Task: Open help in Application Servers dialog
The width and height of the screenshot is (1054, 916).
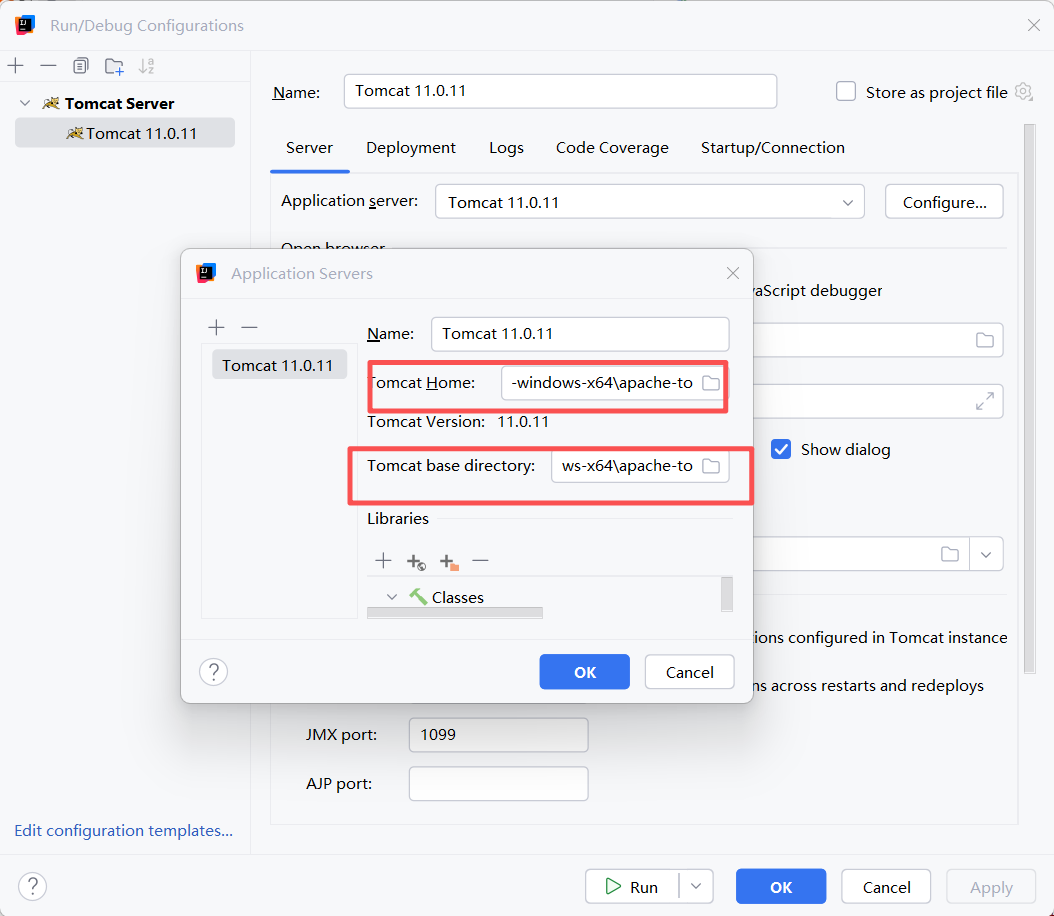Action: click(214, 671)
